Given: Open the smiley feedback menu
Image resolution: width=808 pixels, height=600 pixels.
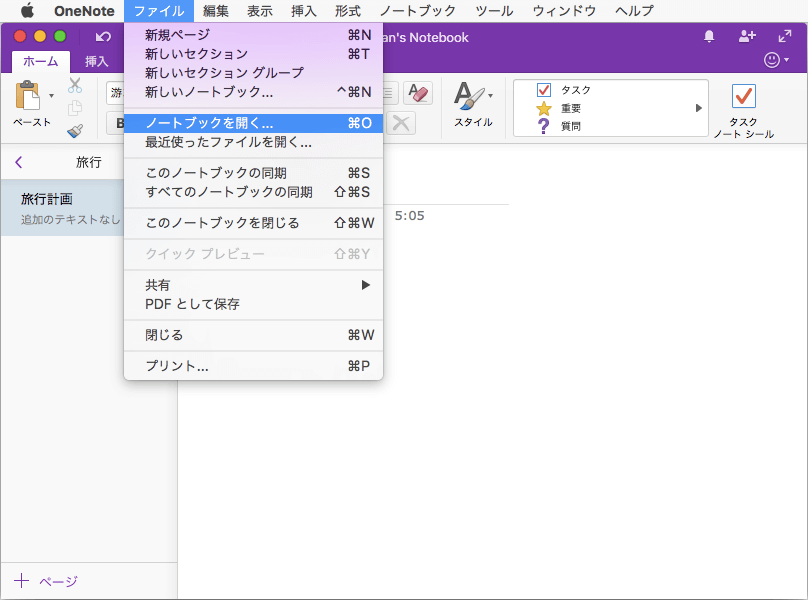Looking at the screenshot, I should (x=776, y=60).
